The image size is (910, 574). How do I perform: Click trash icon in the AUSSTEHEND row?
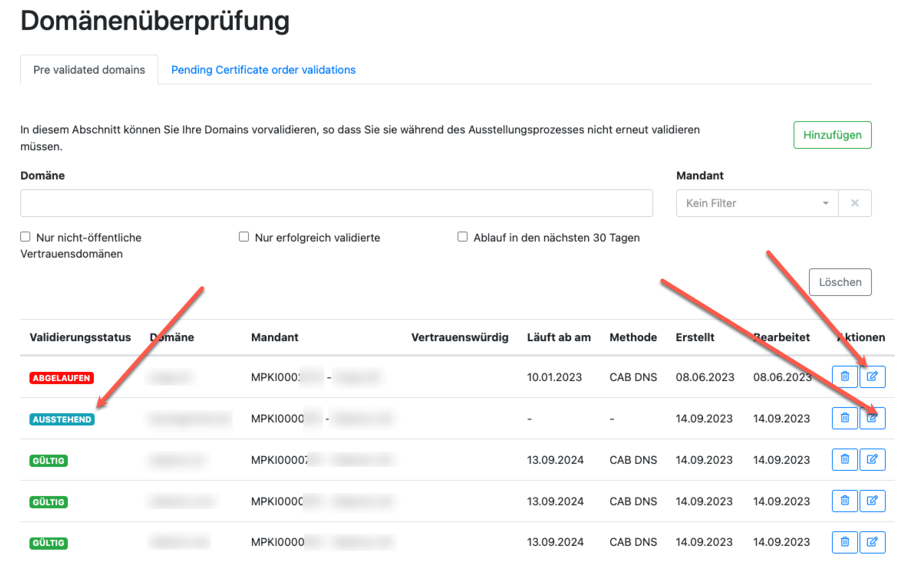point(844,418)
